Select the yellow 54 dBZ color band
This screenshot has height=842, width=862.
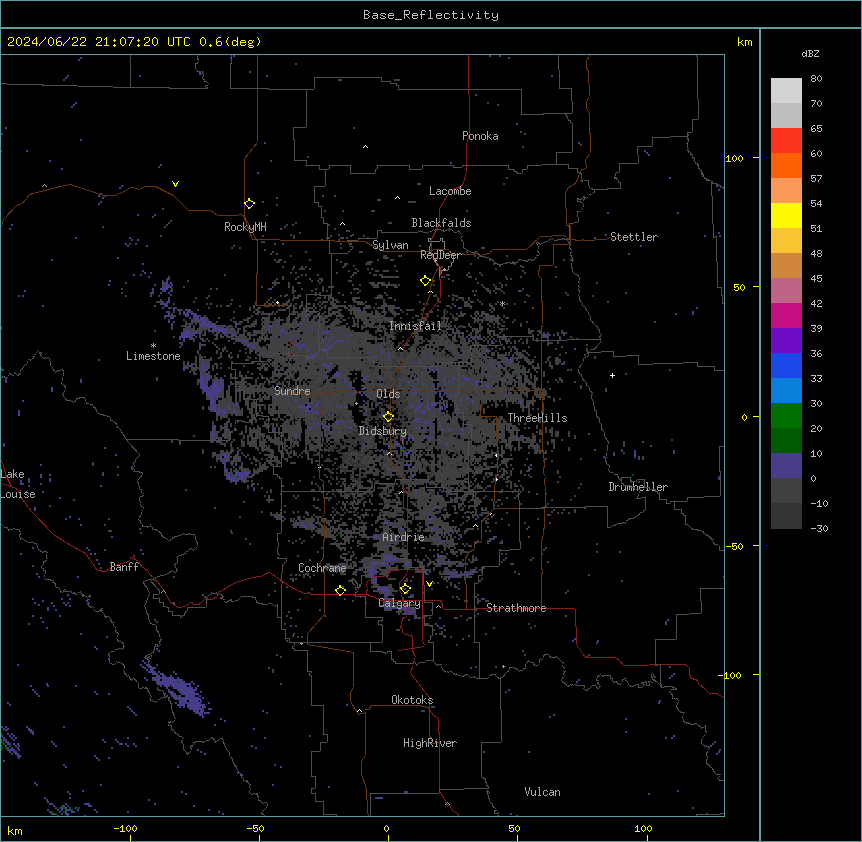(x=786, y=215)
